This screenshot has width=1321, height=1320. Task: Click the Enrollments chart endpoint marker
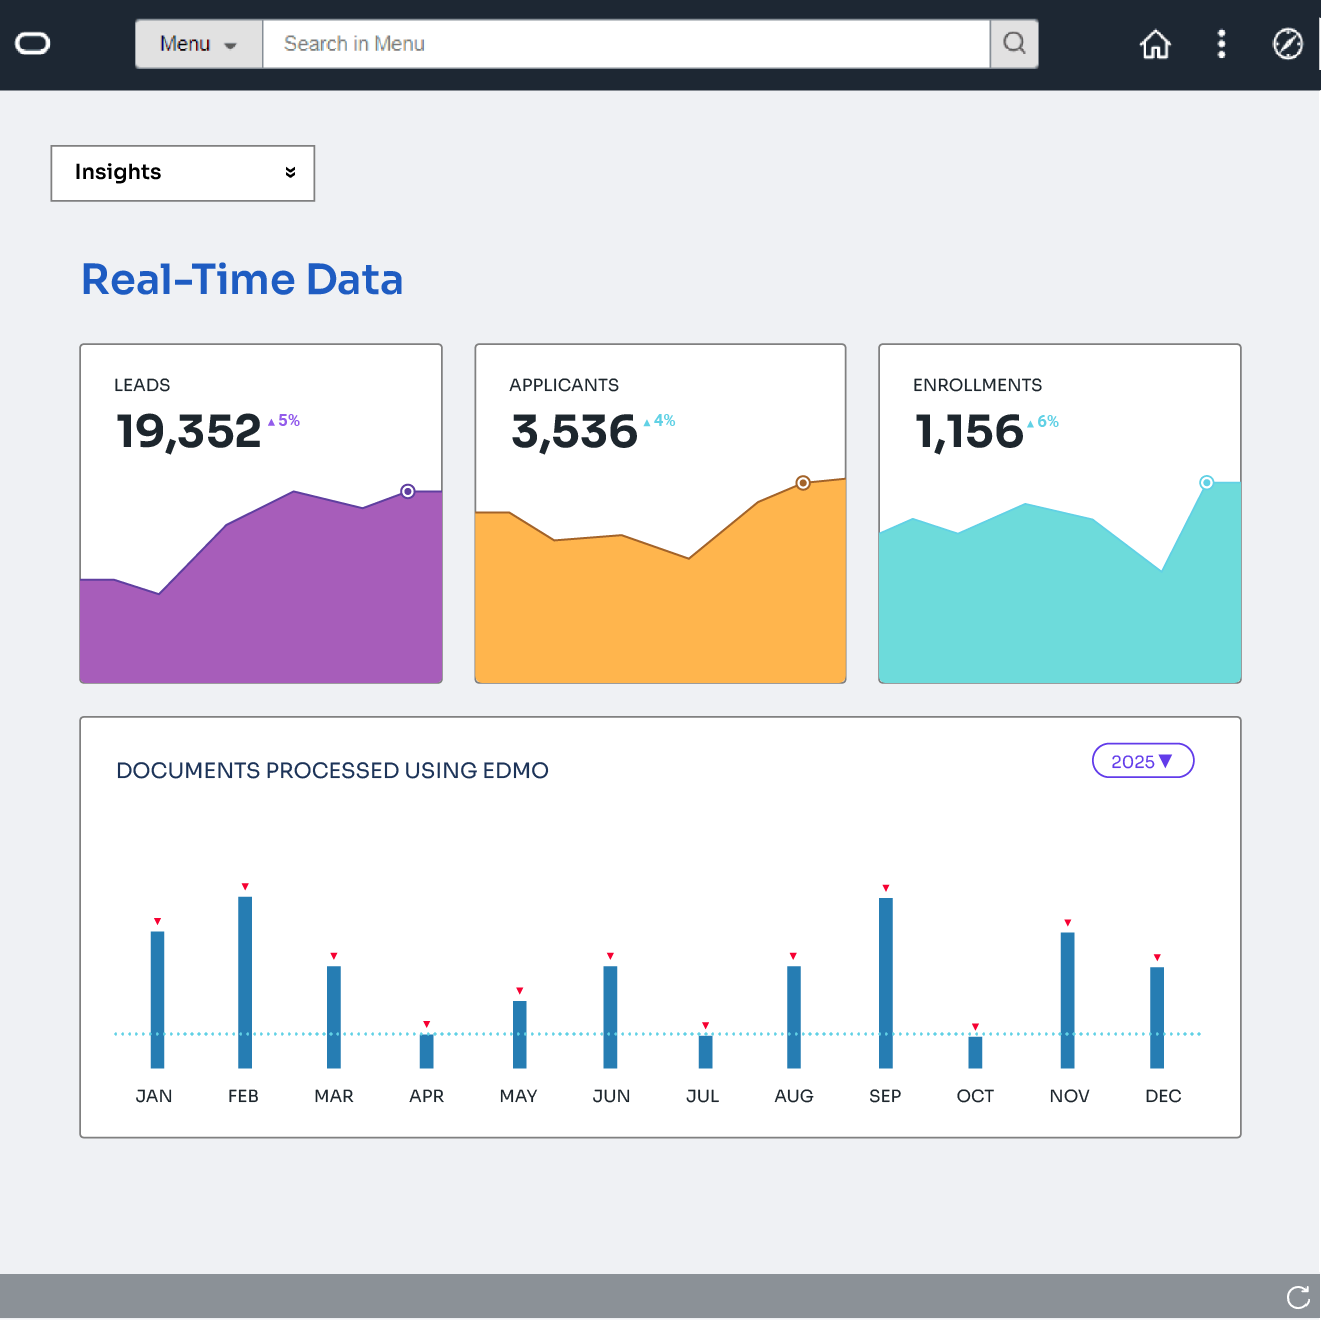[x=1207, y=483]
